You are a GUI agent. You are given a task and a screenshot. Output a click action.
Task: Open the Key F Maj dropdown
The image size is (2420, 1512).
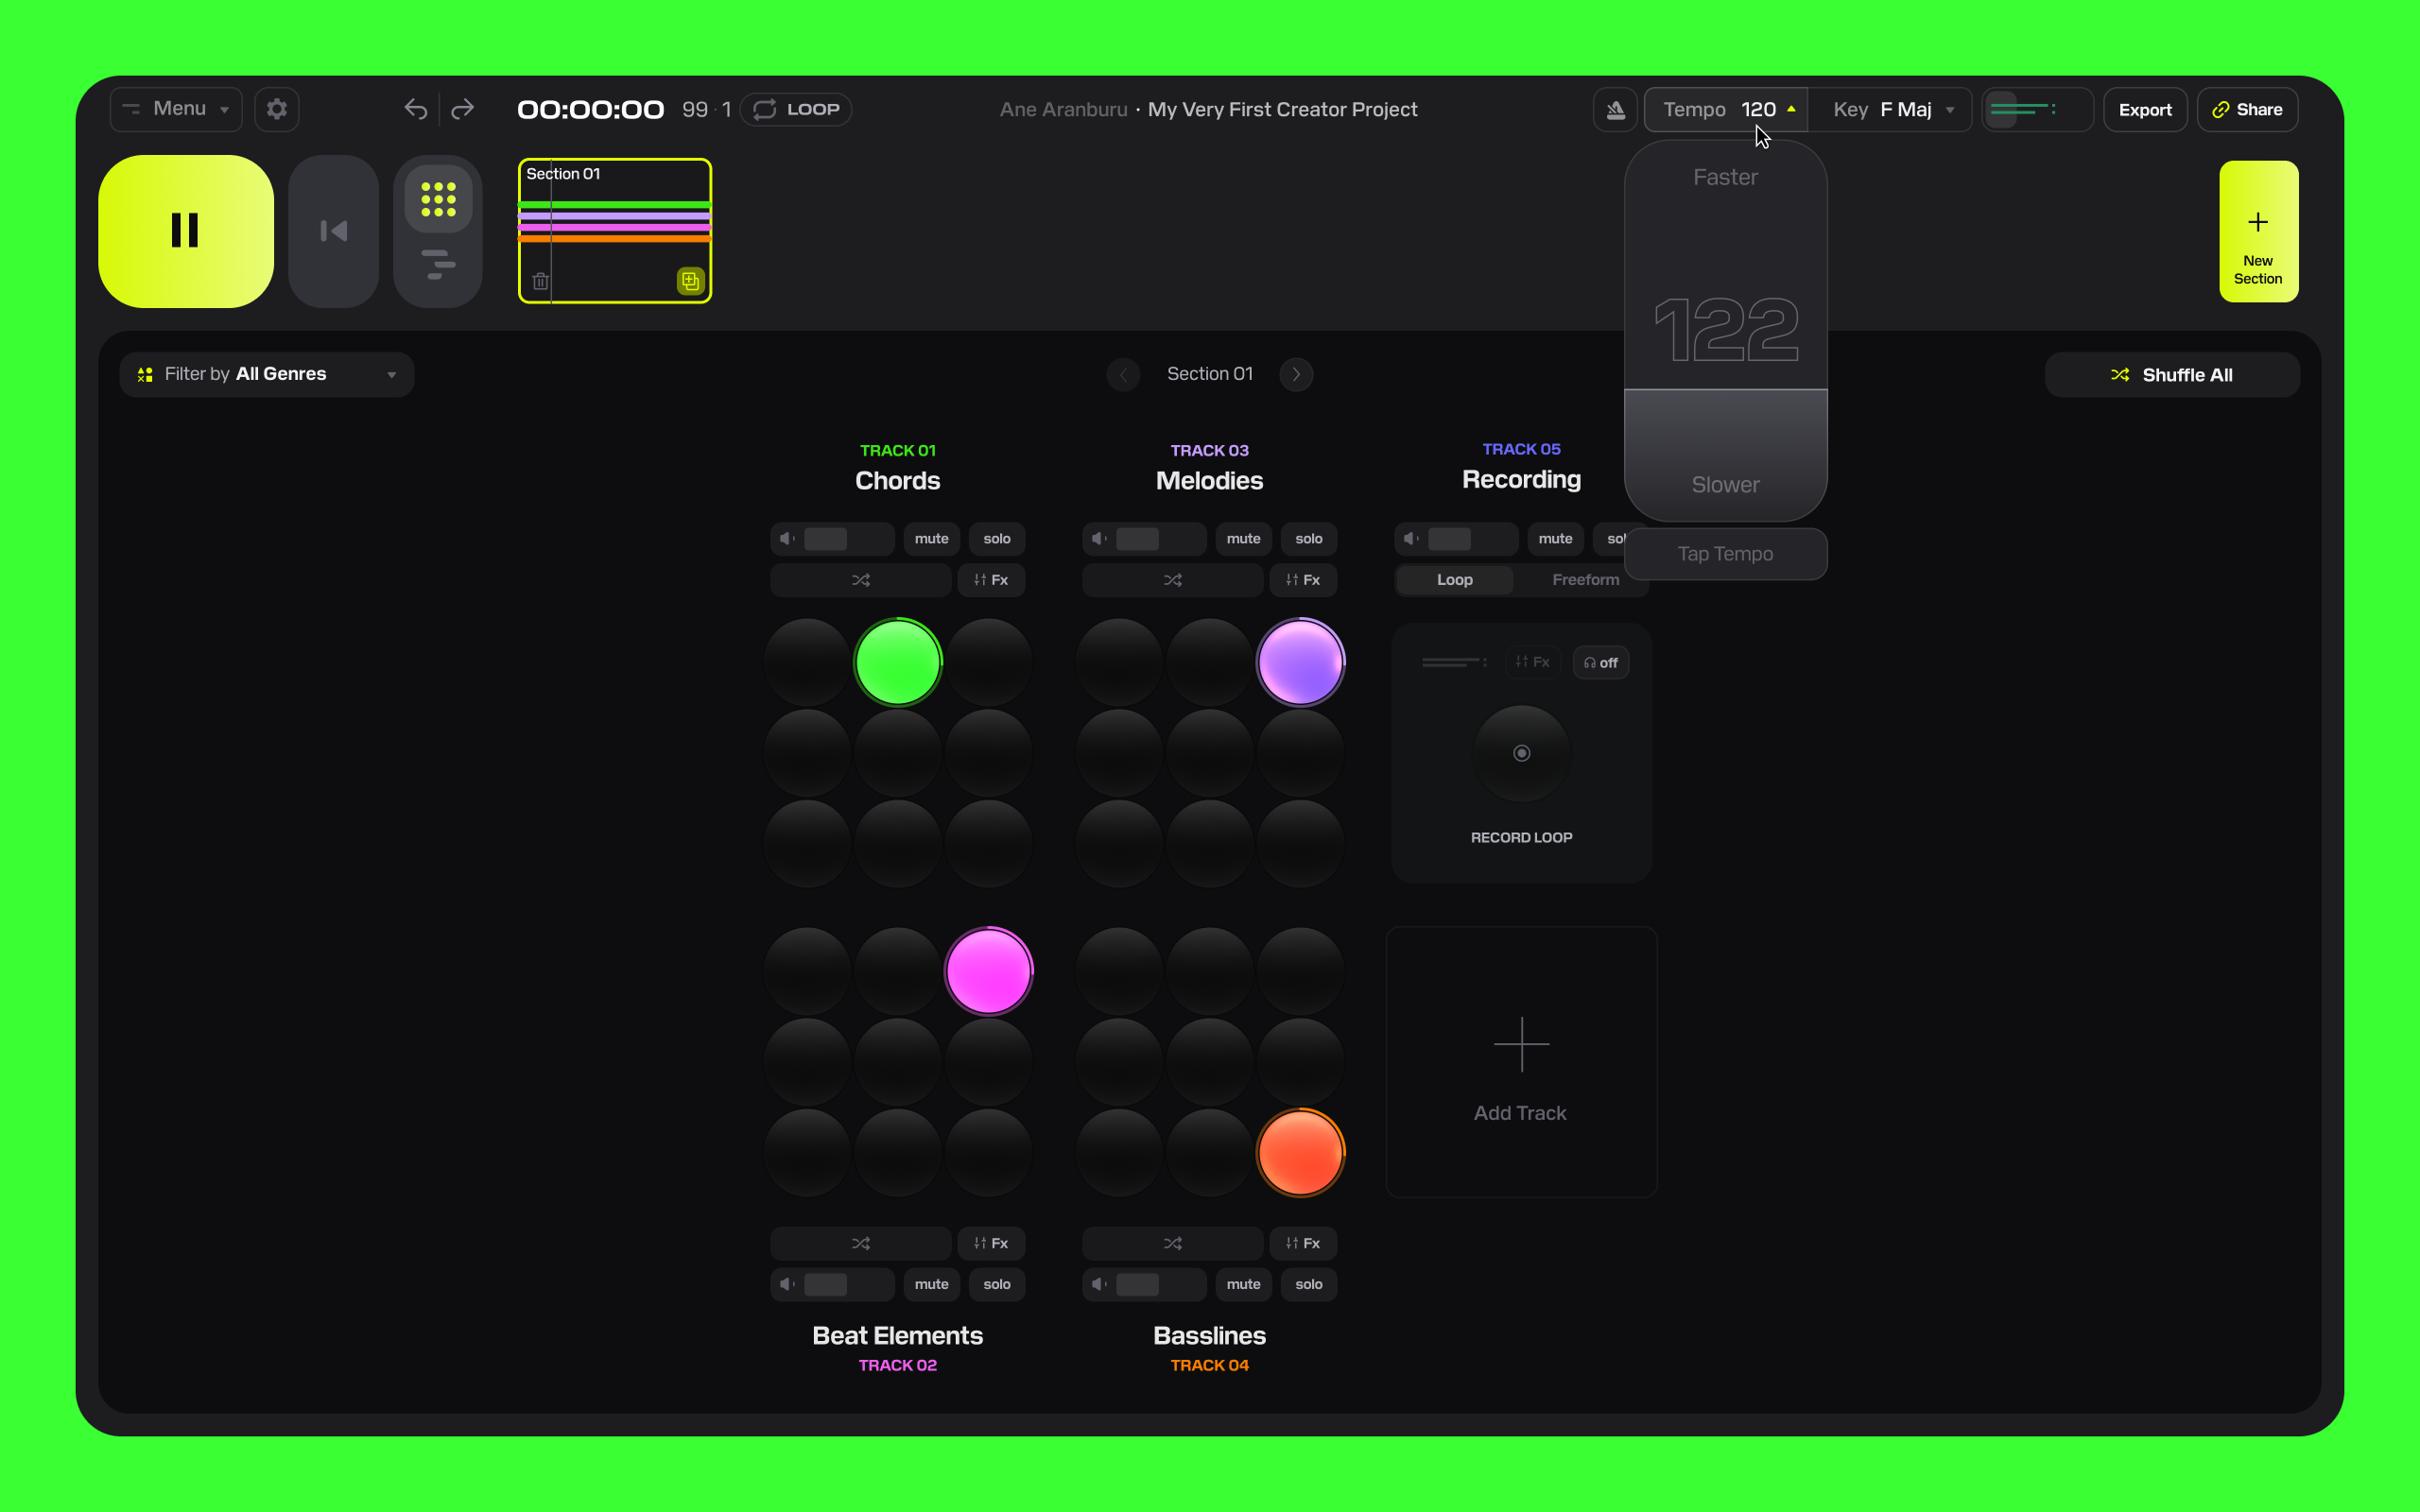(x=1890, y=110)
